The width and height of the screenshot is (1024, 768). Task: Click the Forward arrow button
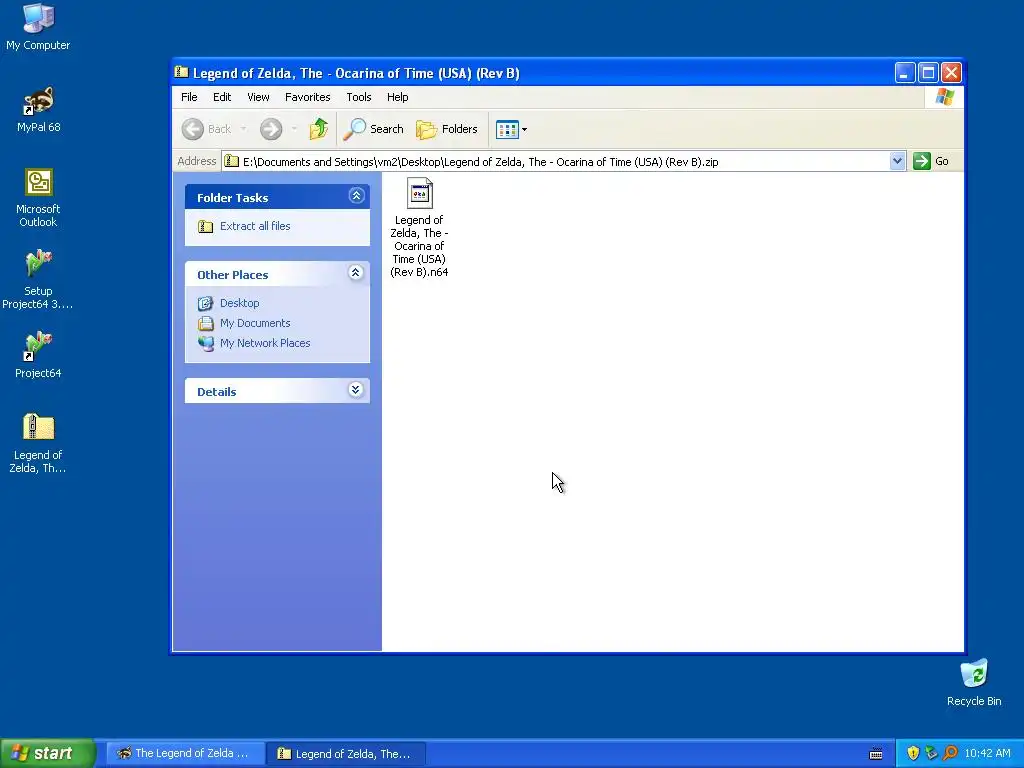pyautogui.click(x=271, y=129)
